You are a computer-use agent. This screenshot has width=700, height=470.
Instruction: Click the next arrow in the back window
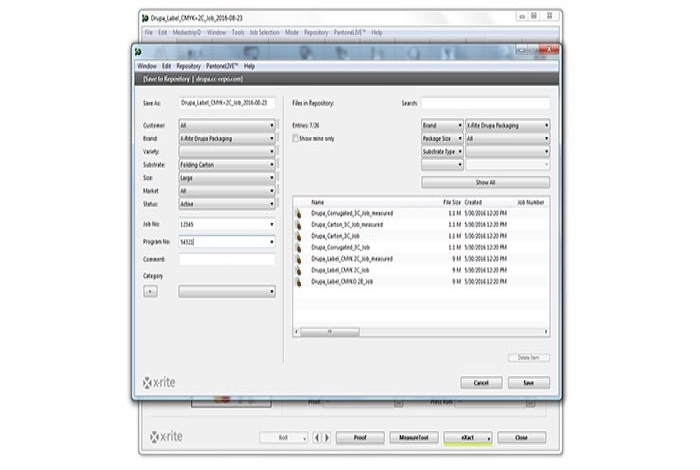coord(327,438)
